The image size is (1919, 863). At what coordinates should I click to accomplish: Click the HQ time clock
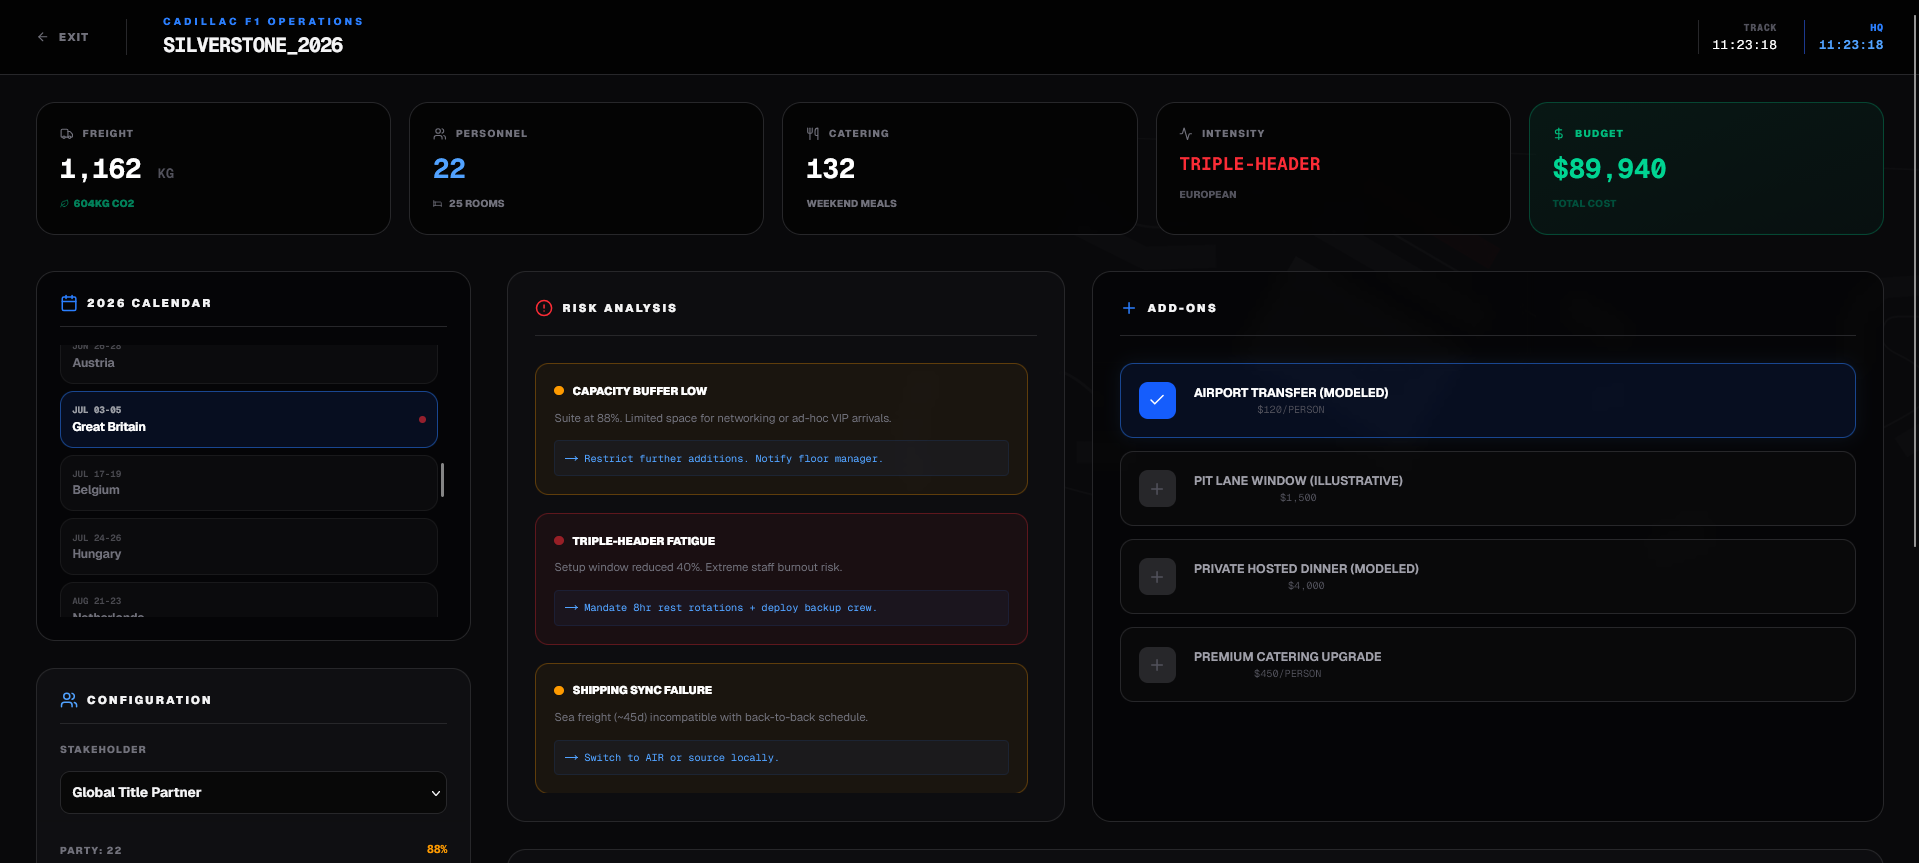click(1851, 45)
